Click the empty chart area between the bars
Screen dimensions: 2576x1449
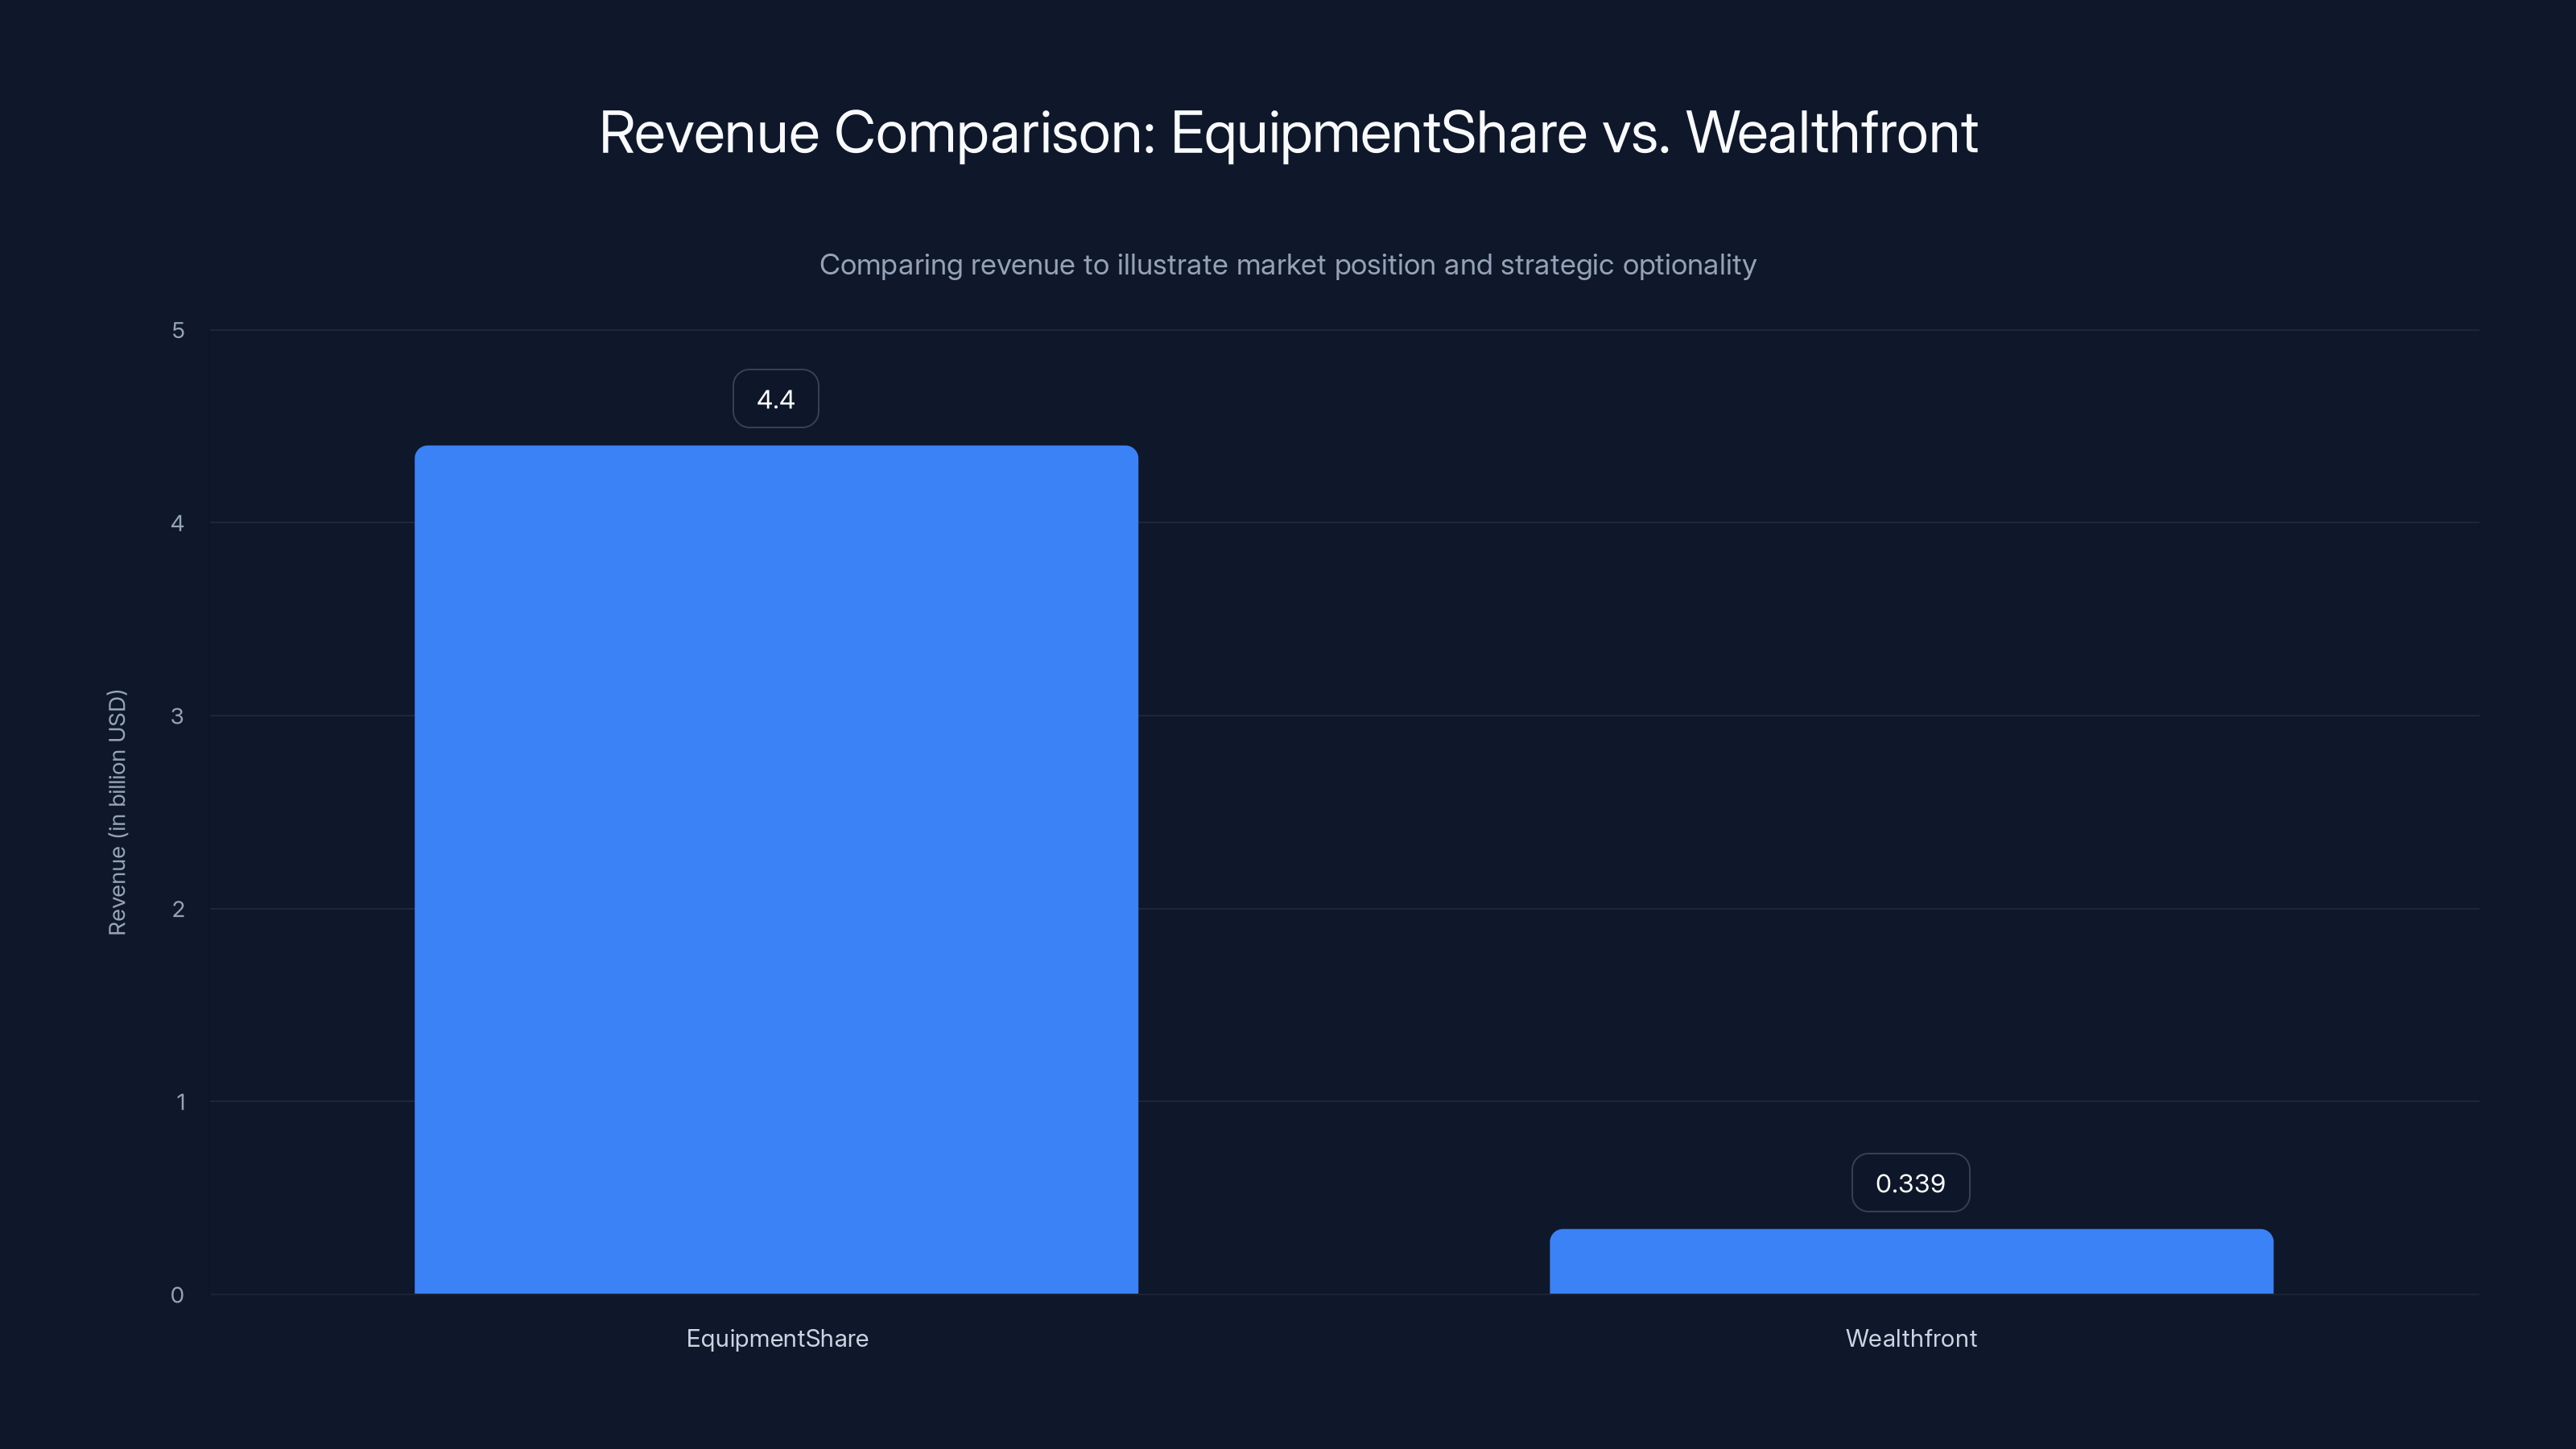[1350, 800]
